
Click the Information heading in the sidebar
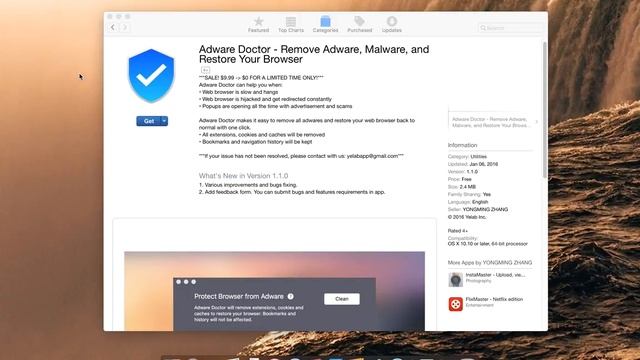click(x=462, y=145)
